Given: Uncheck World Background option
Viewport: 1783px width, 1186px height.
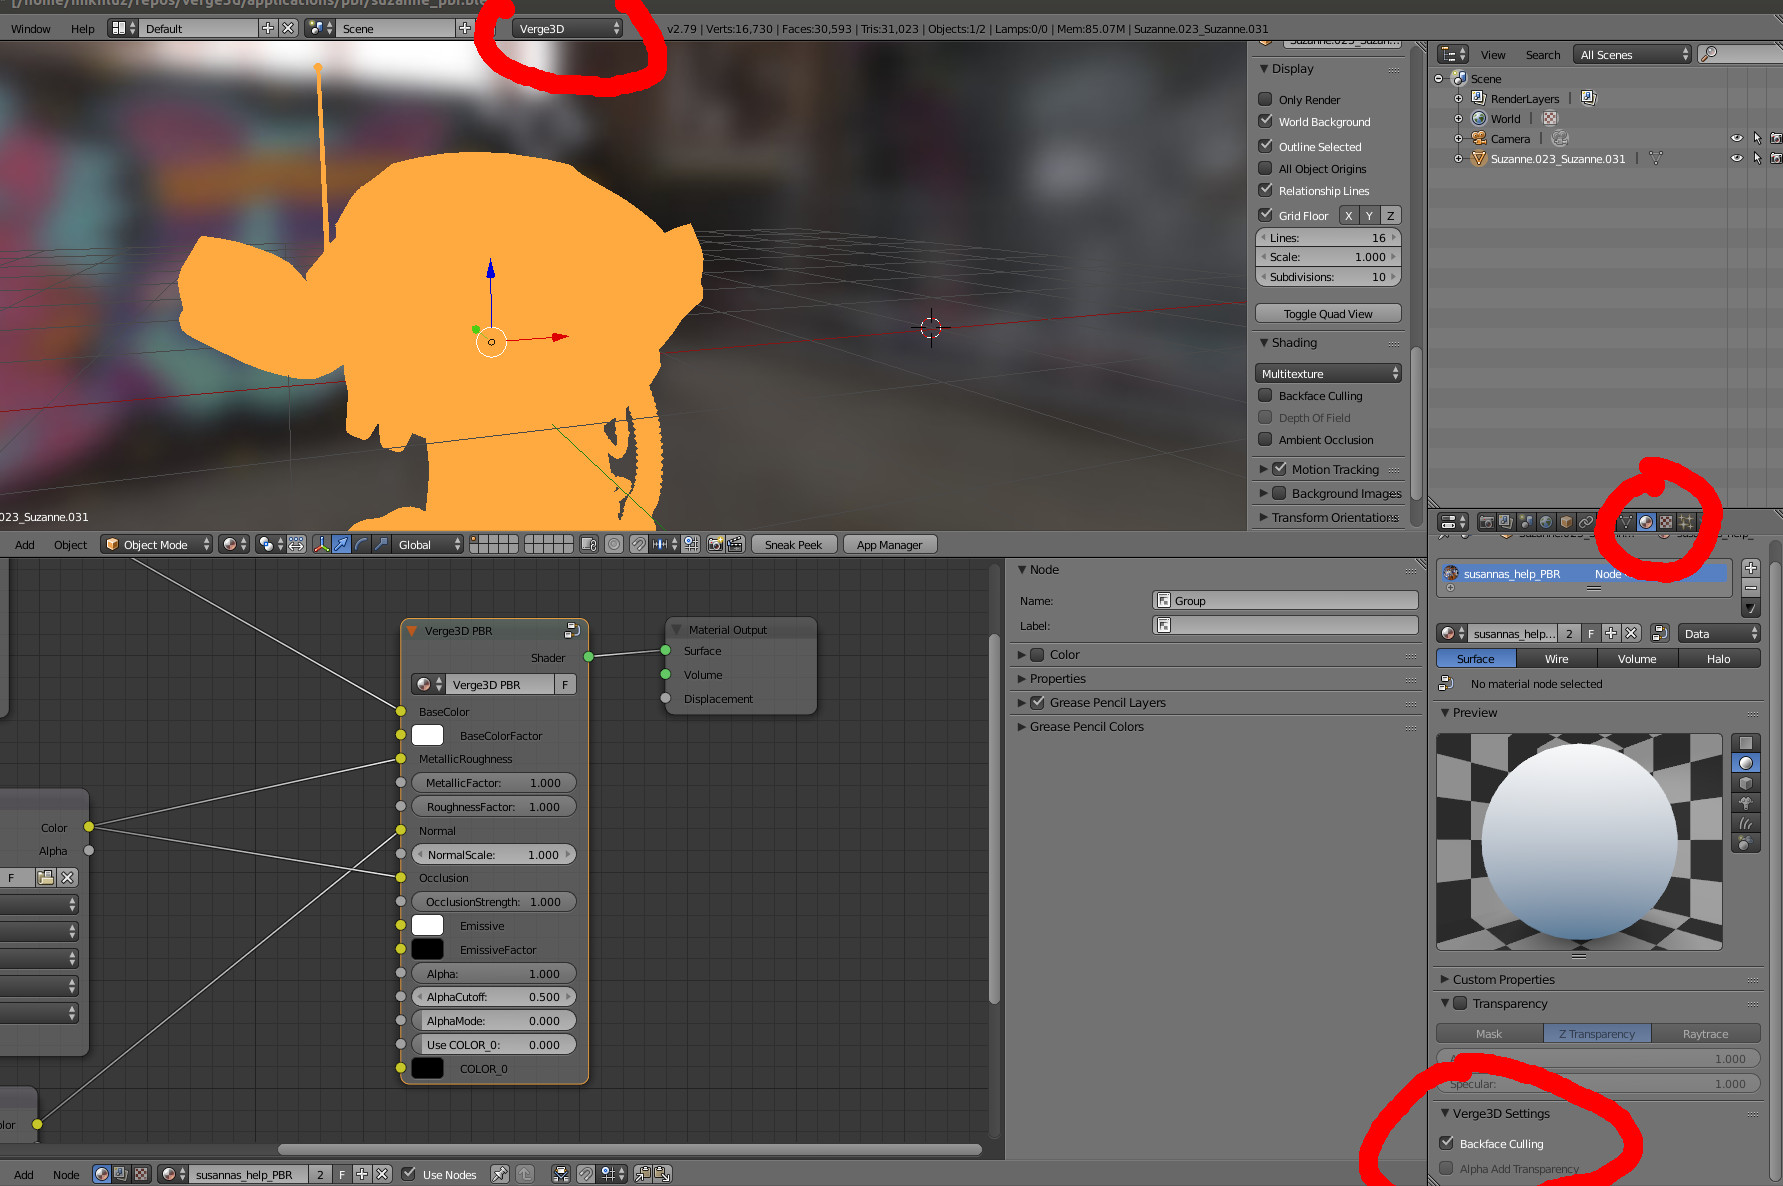Looking at the screenshot, I should point(1265,121).
